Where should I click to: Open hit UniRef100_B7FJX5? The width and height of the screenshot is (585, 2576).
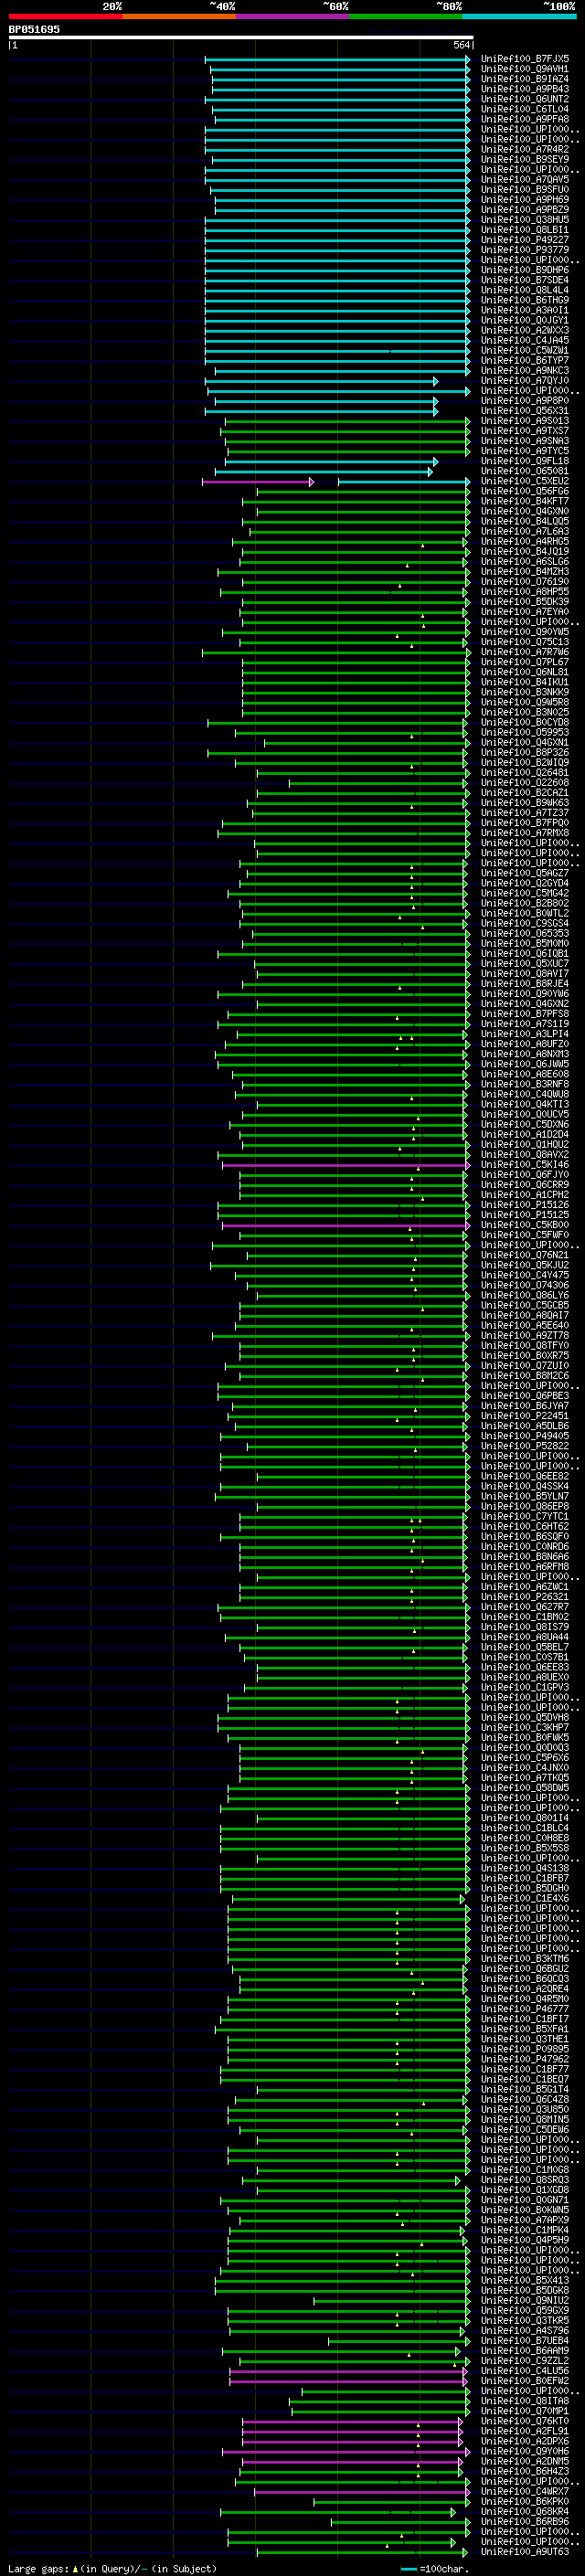tap(525, 59)
